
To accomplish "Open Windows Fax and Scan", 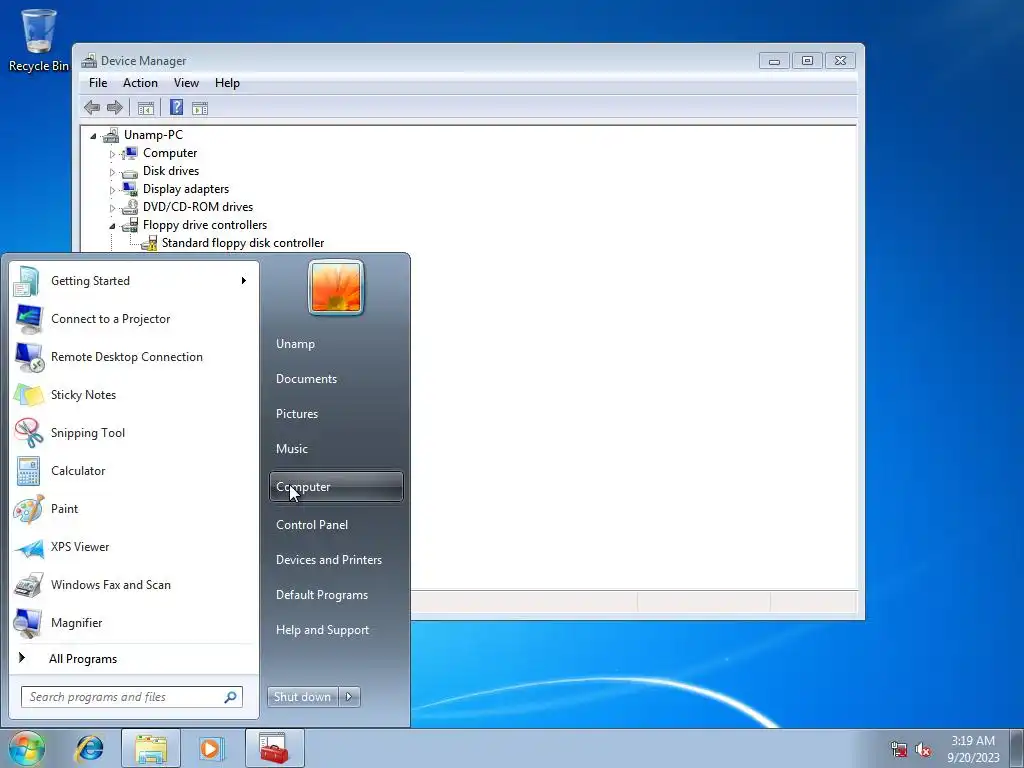I will click(x=133, y=584).
